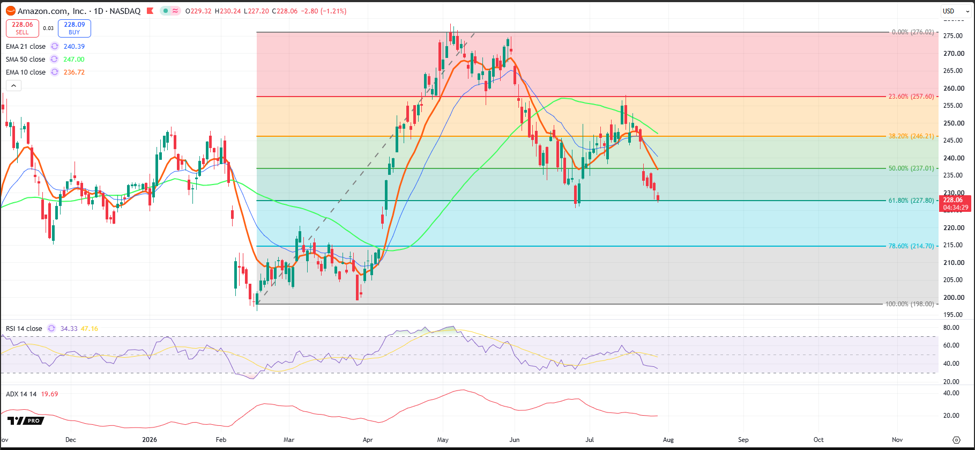Click the red flag icon after NASDAQ
Viewport: 975px width, 450px height.
(150, 11)
